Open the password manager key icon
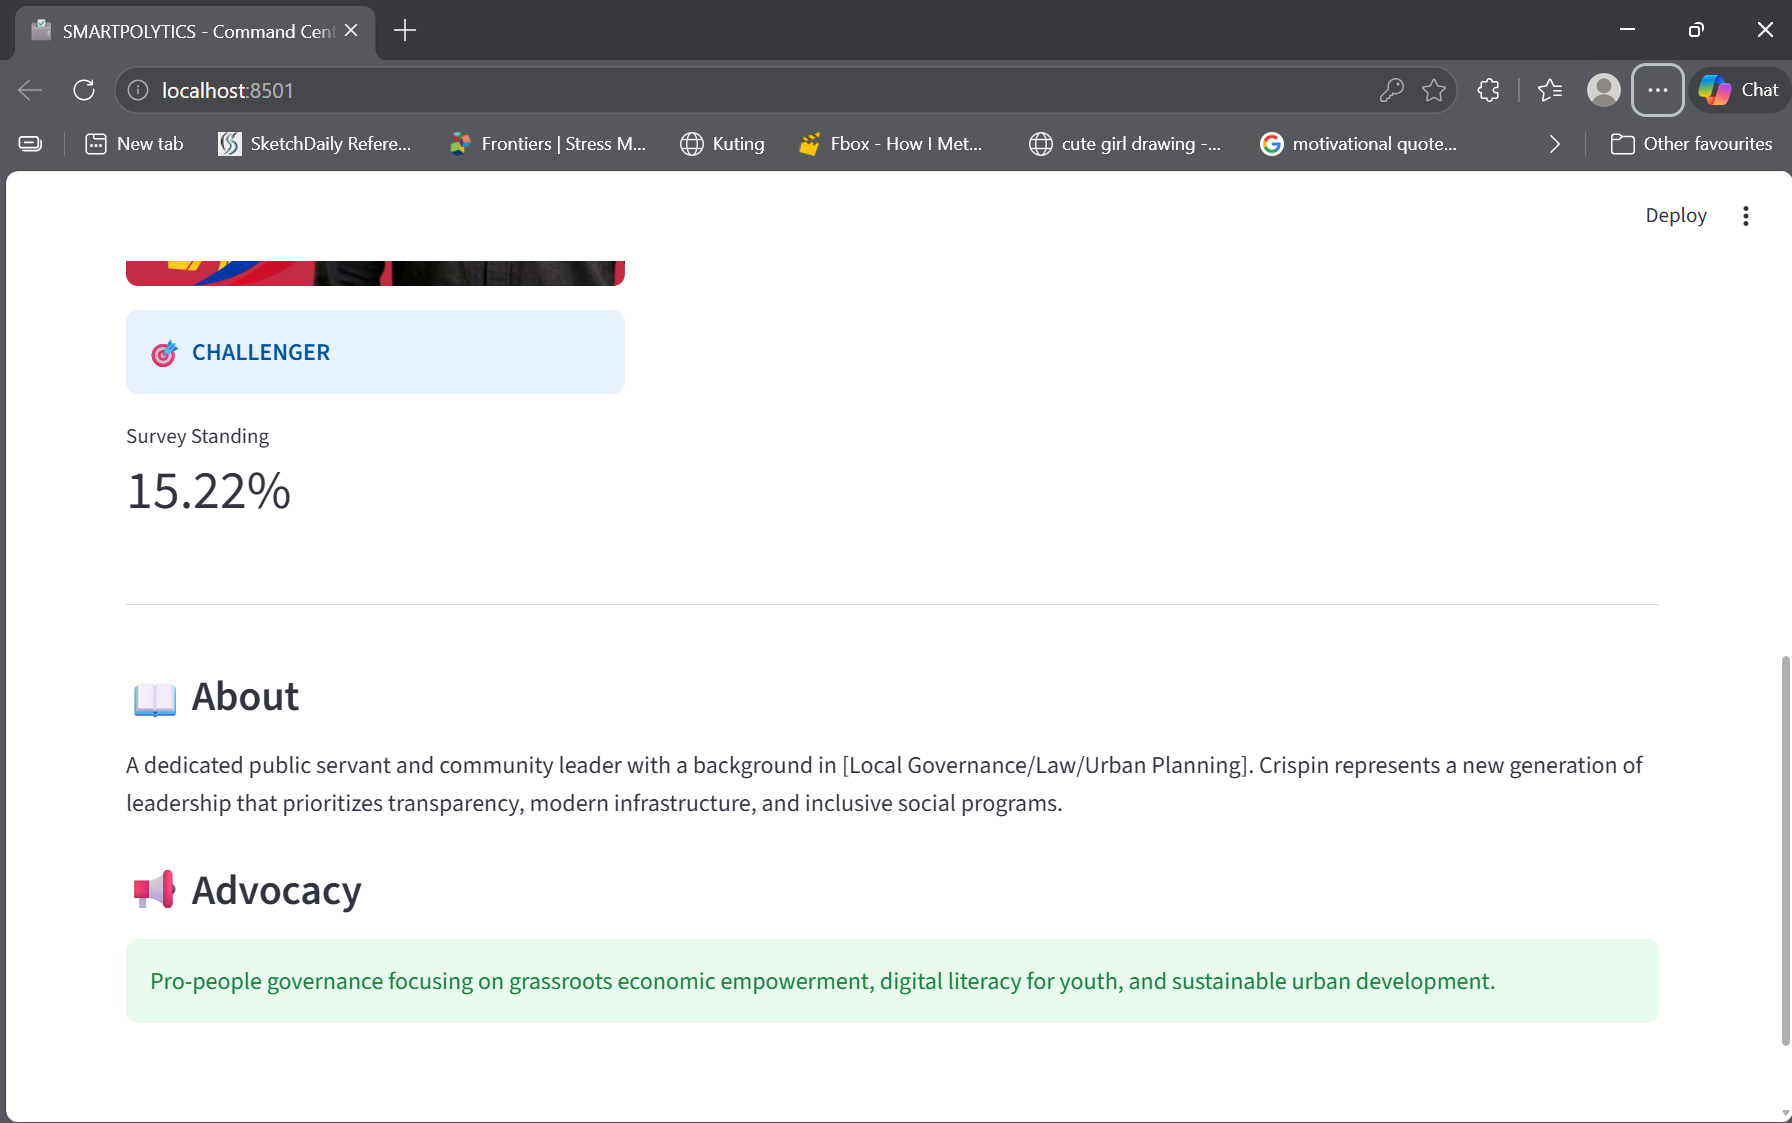The image size is (1792, 1123). click(x=1391, y=90)
